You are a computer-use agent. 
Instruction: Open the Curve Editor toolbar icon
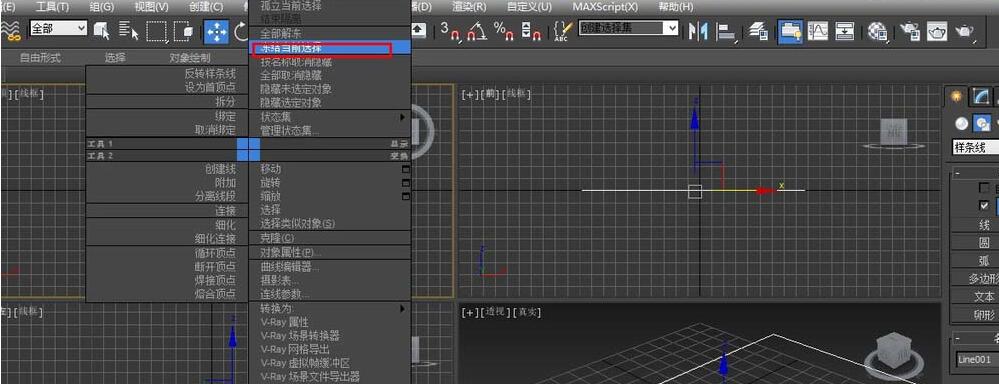coord(817,31)
